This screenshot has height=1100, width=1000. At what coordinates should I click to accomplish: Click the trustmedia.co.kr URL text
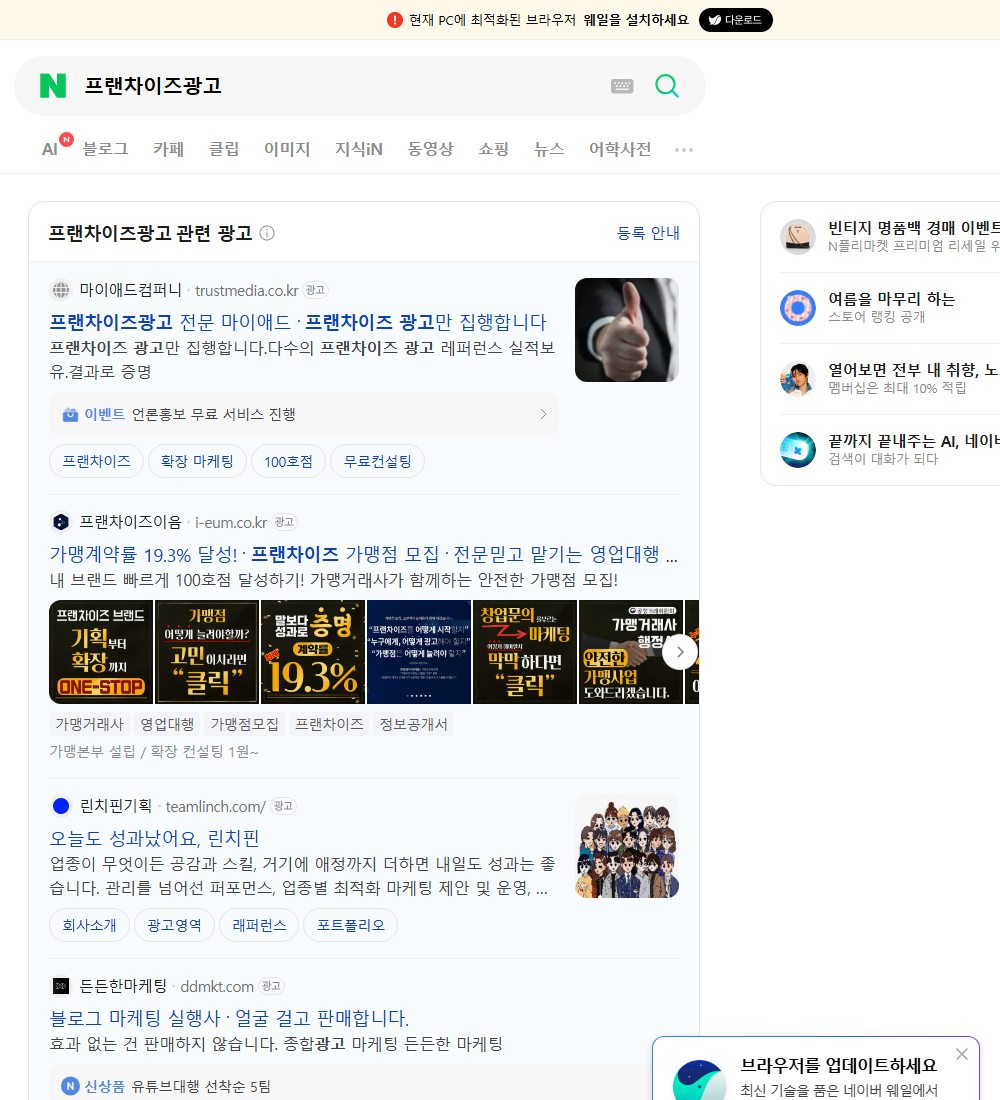pos(246,290)
